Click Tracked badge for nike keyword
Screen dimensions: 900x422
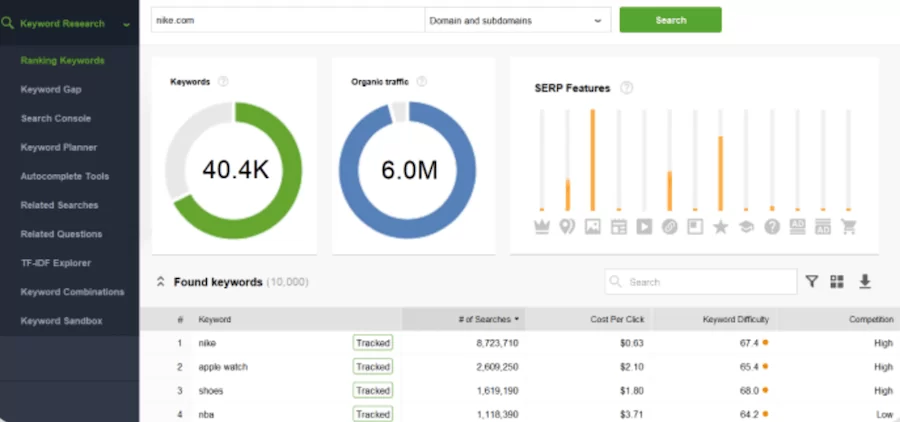click(373, 343)
